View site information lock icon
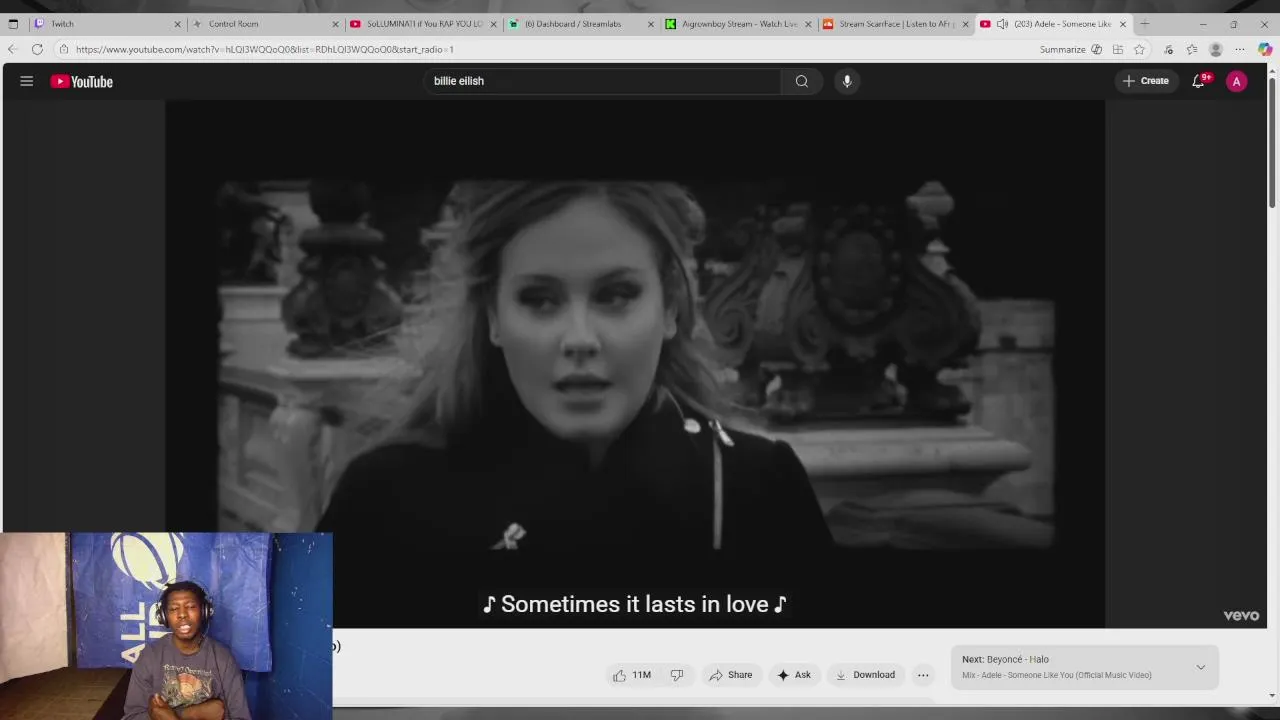 tap(63, 49)
